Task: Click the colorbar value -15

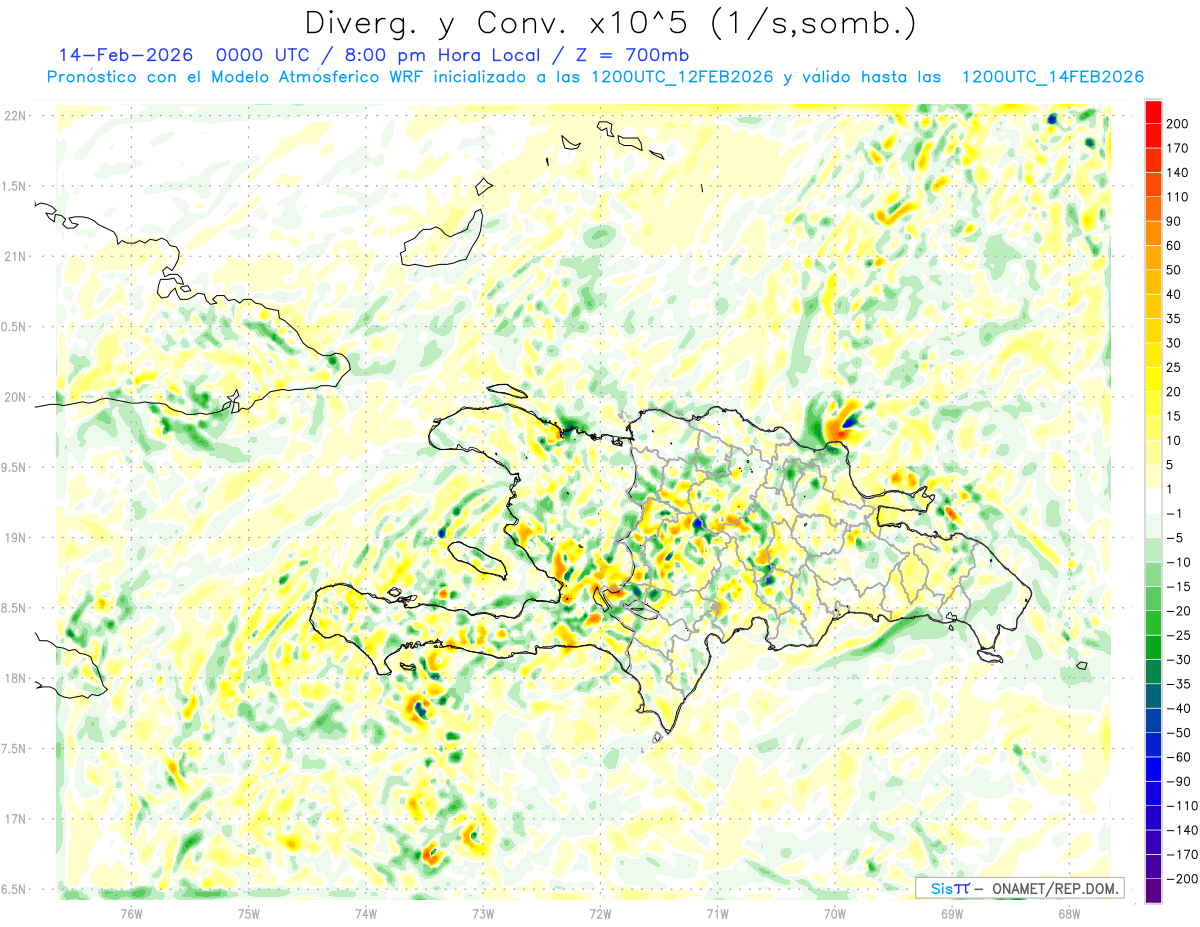Action: (1178, 587)
